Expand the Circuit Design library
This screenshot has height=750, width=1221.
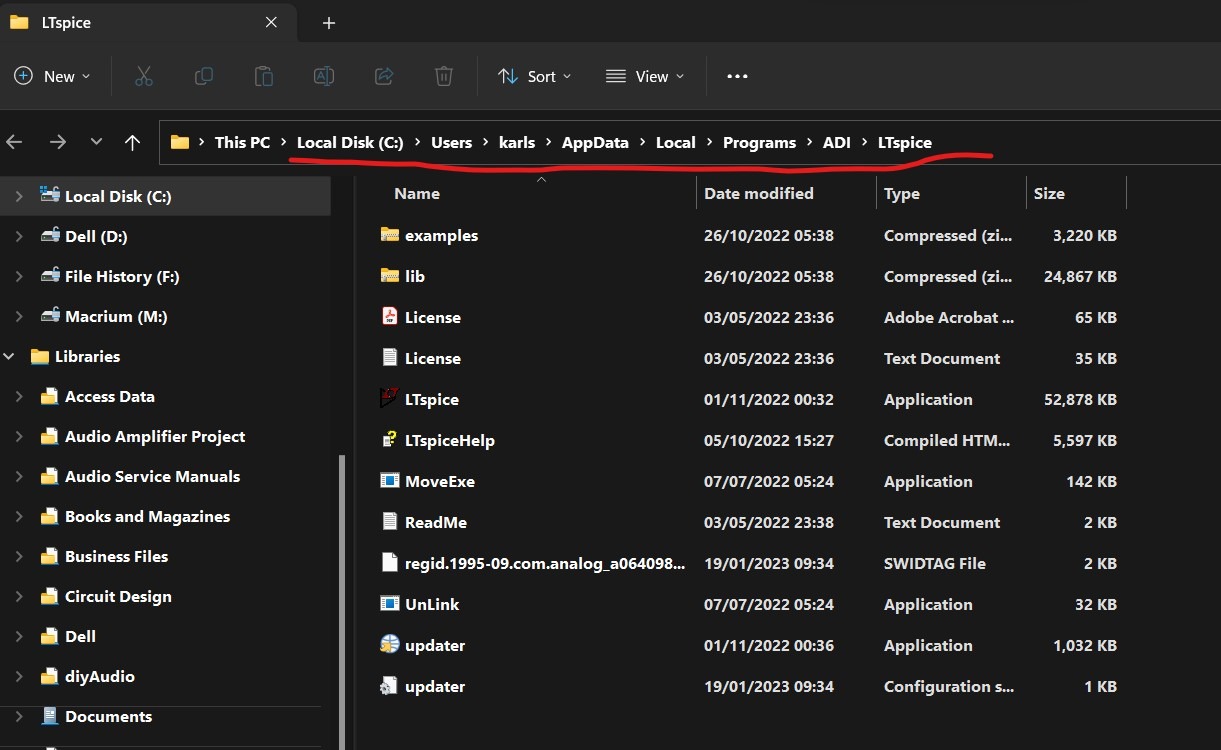19,596
